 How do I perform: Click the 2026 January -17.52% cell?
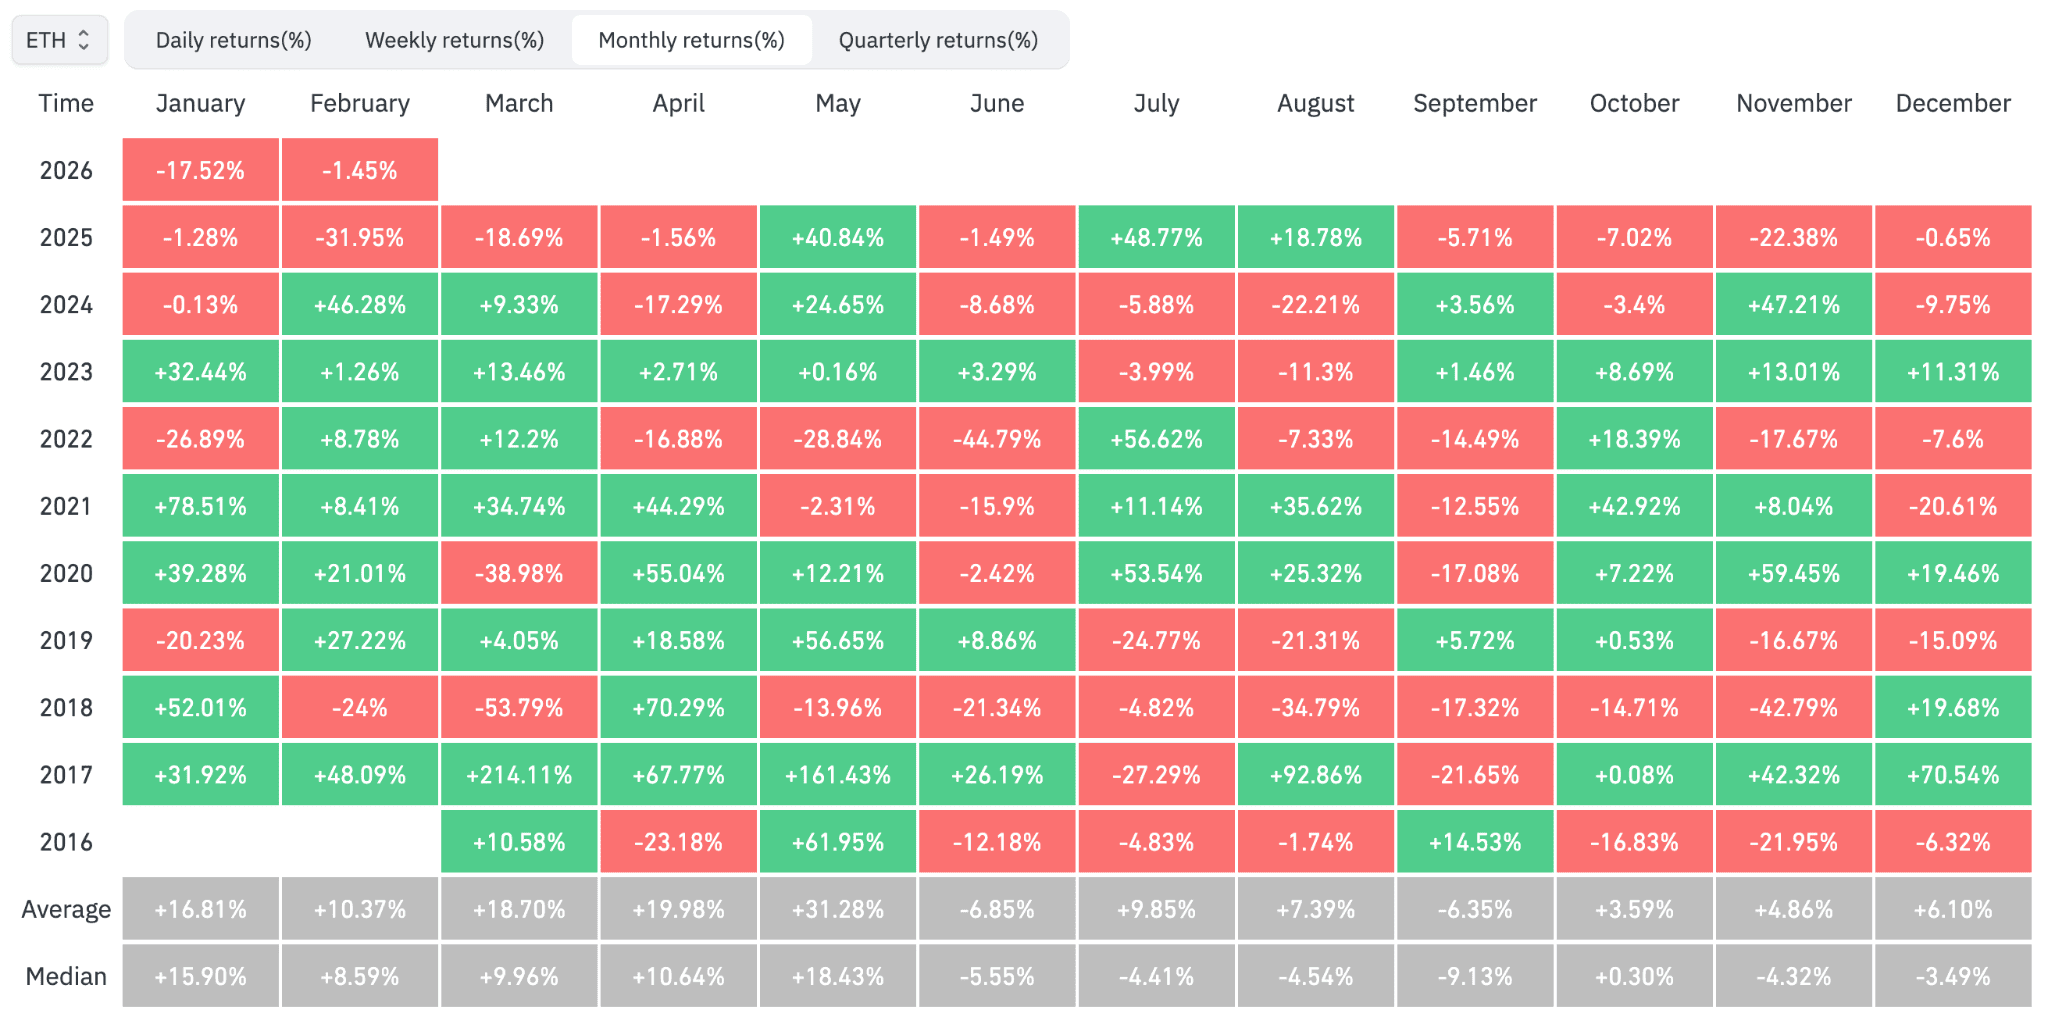[x=200, y=170]
